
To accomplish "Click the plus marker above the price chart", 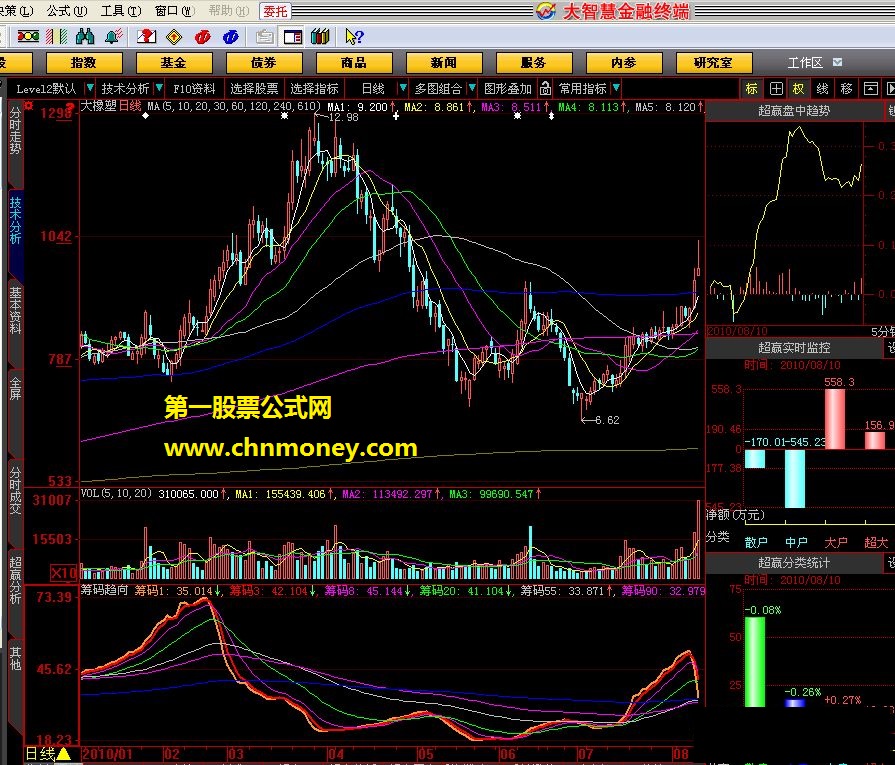I will 396,116.
